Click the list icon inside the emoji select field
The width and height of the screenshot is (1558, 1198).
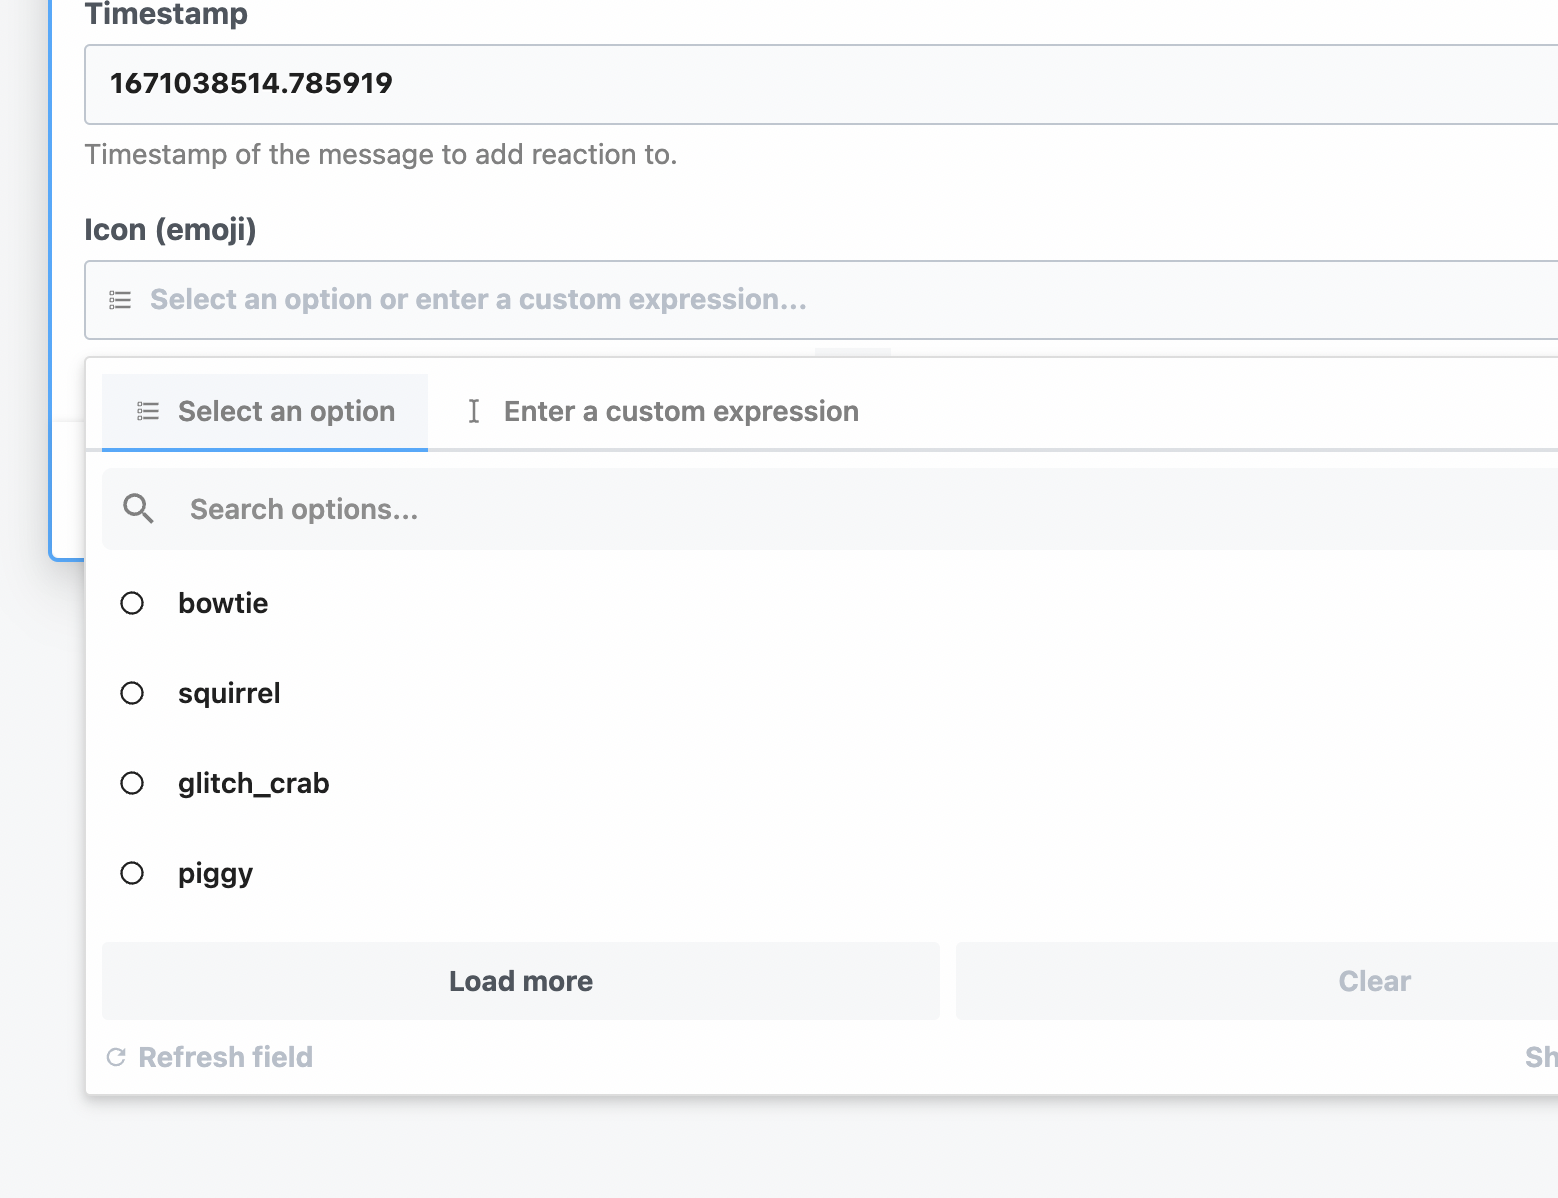(119, 300)
